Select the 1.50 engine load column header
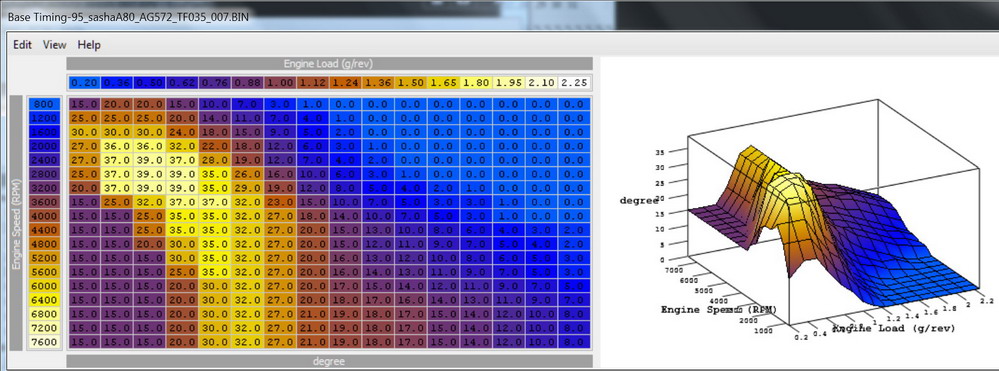Viewport: 999px width, 371px height. tap(410, 83)
